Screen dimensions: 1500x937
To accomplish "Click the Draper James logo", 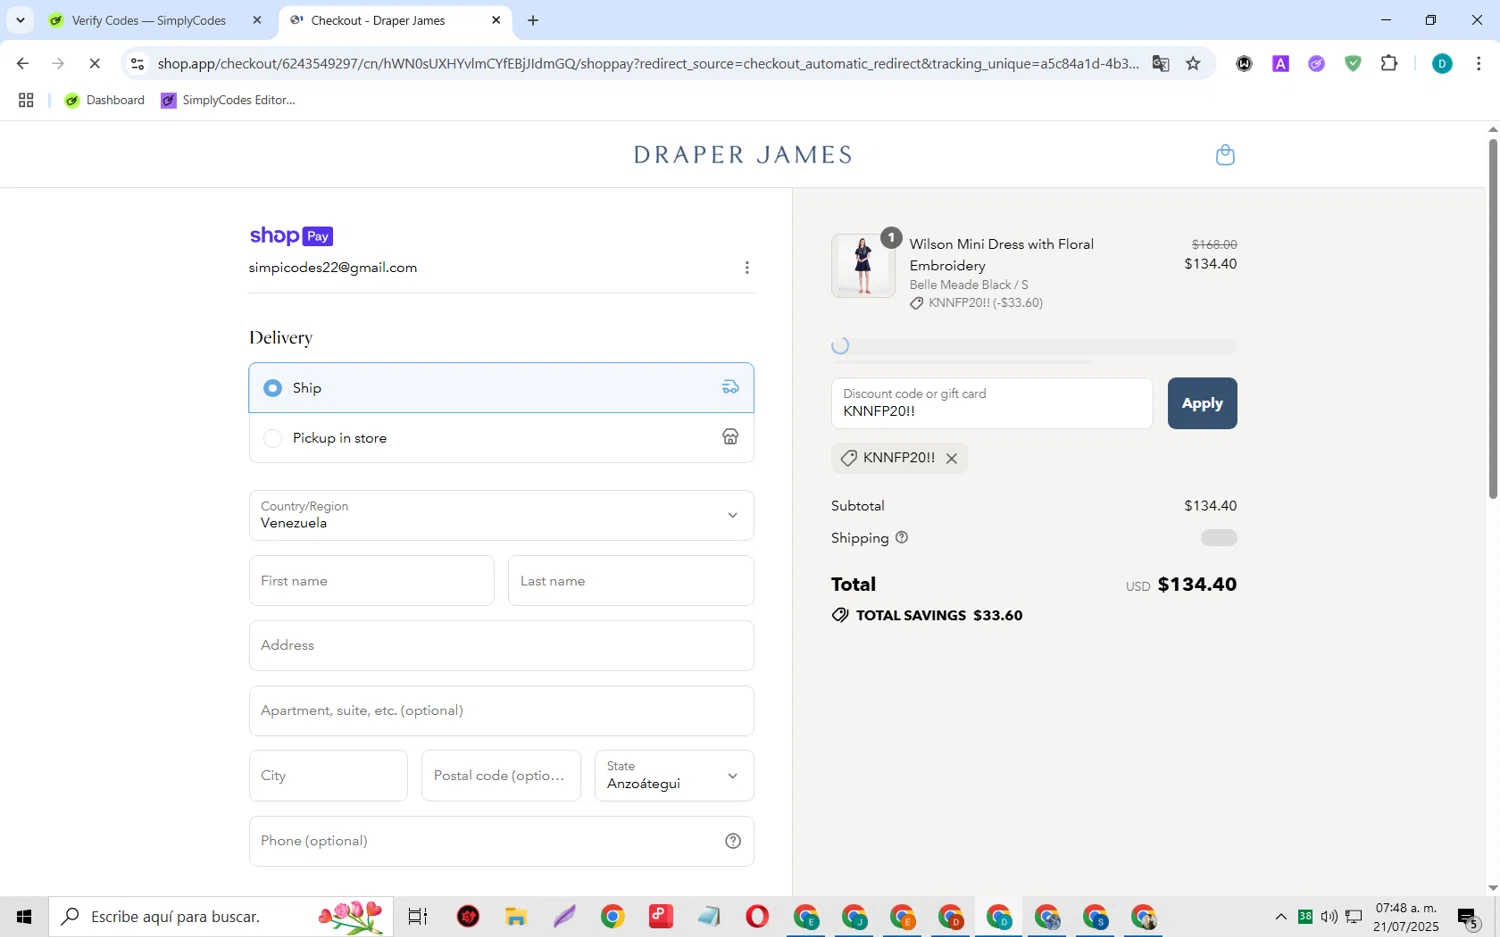I will [743, 155].
